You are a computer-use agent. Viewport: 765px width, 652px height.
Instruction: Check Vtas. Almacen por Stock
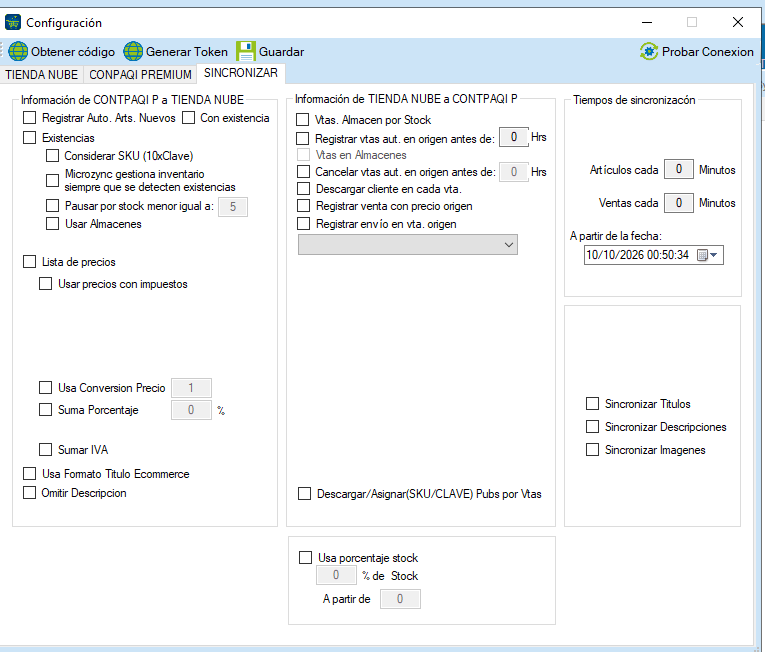point(302,120)
